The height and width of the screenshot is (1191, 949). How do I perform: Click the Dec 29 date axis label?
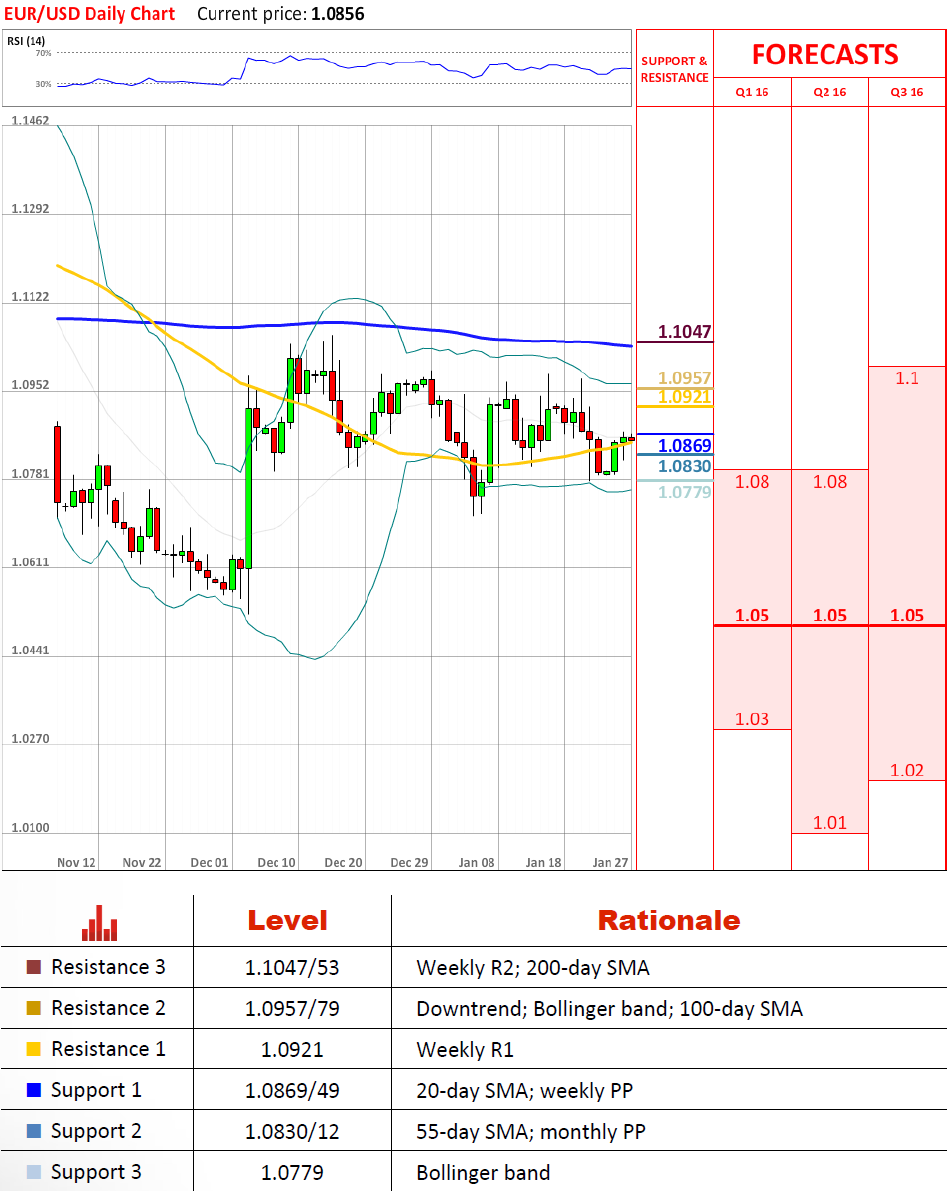(x=410, y=862)
